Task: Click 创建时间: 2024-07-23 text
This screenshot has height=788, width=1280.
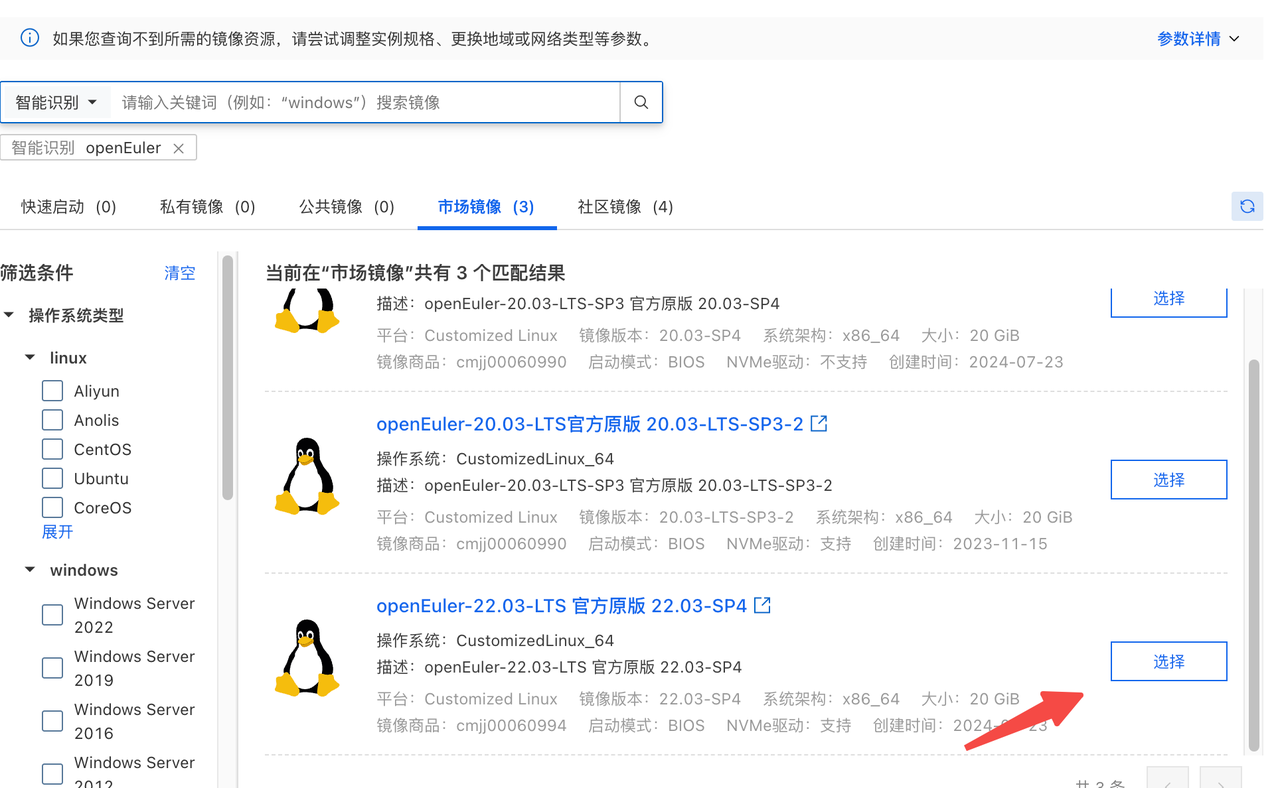Action: pos(976,361)
